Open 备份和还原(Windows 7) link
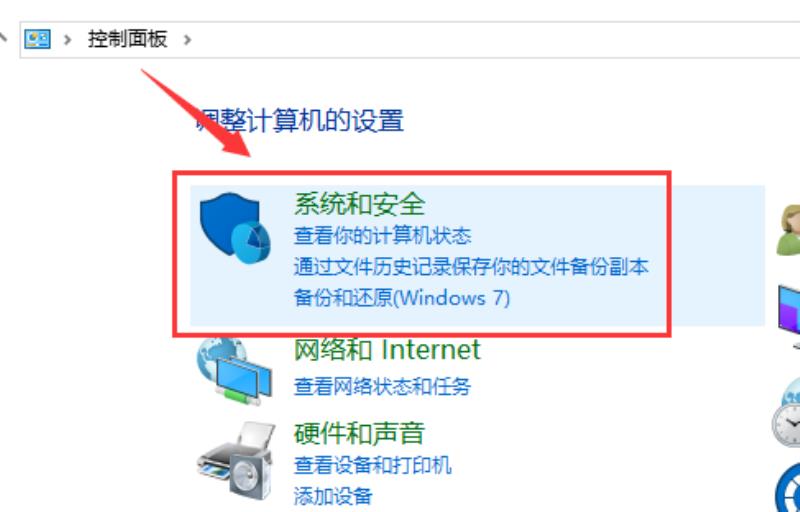This screenshot has width=800, height=512. [x=402, y=298]
